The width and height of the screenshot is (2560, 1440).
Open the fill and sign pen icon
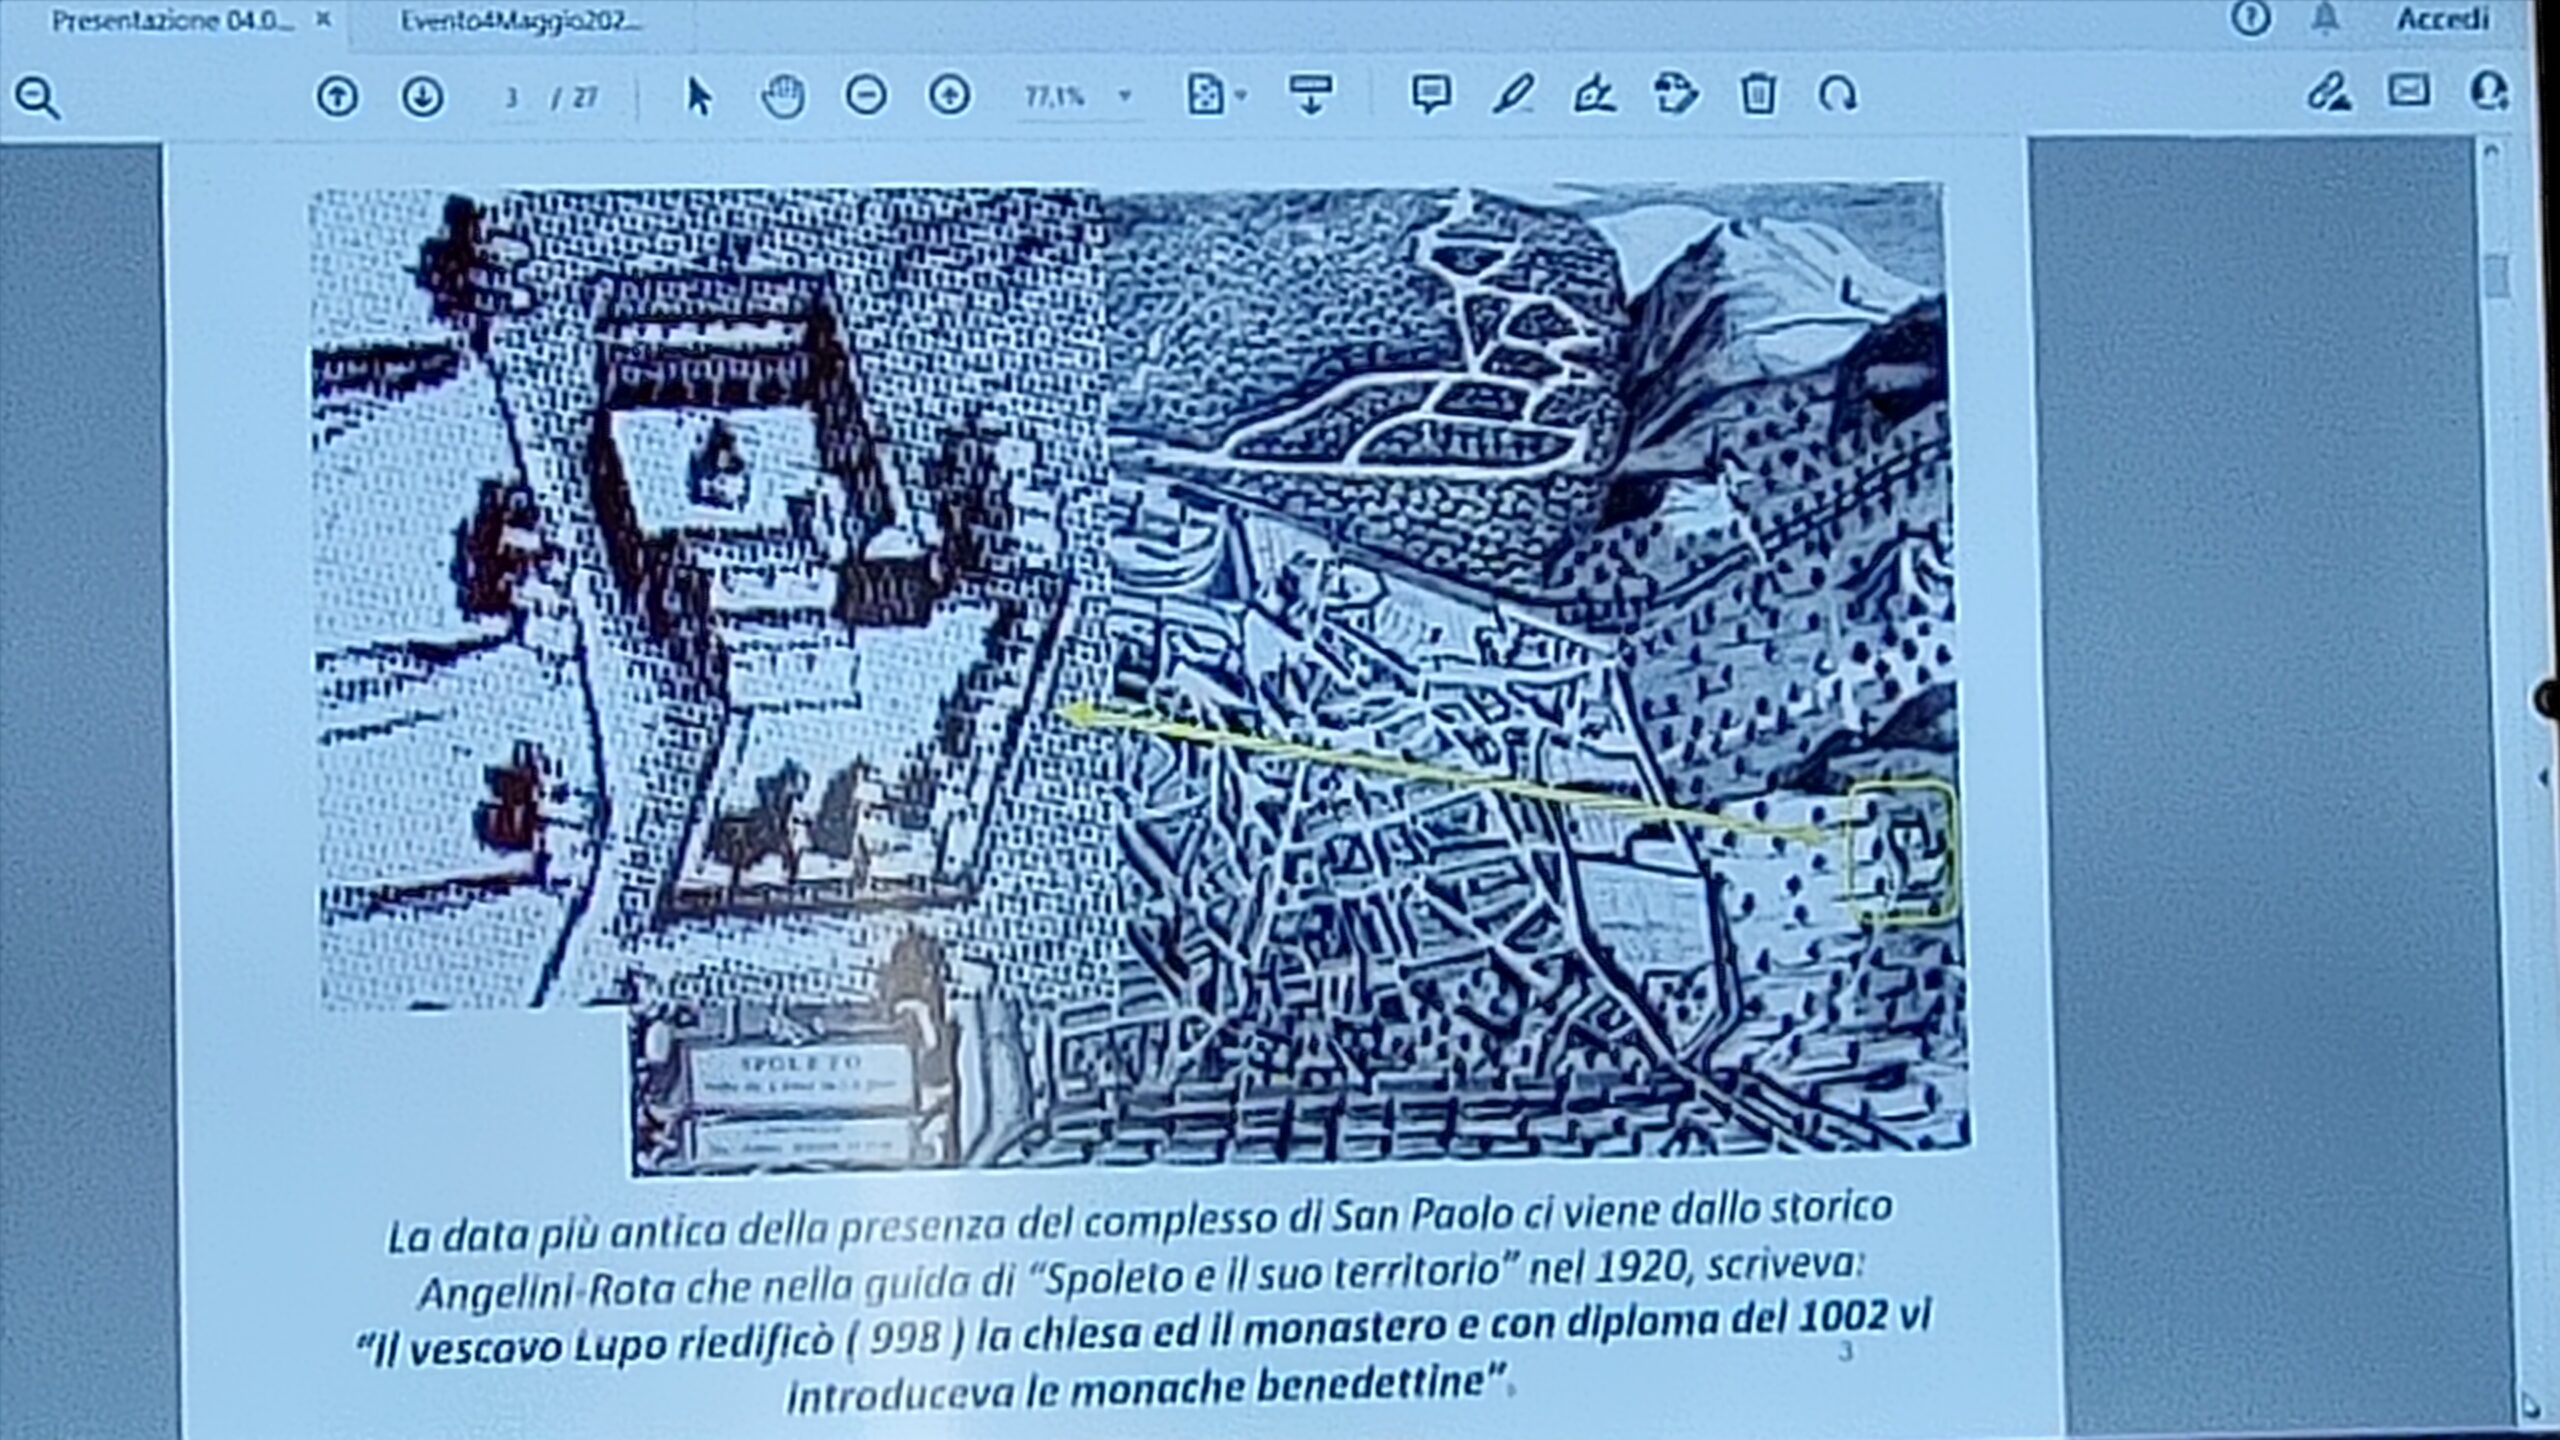[x=2328, y=92]
